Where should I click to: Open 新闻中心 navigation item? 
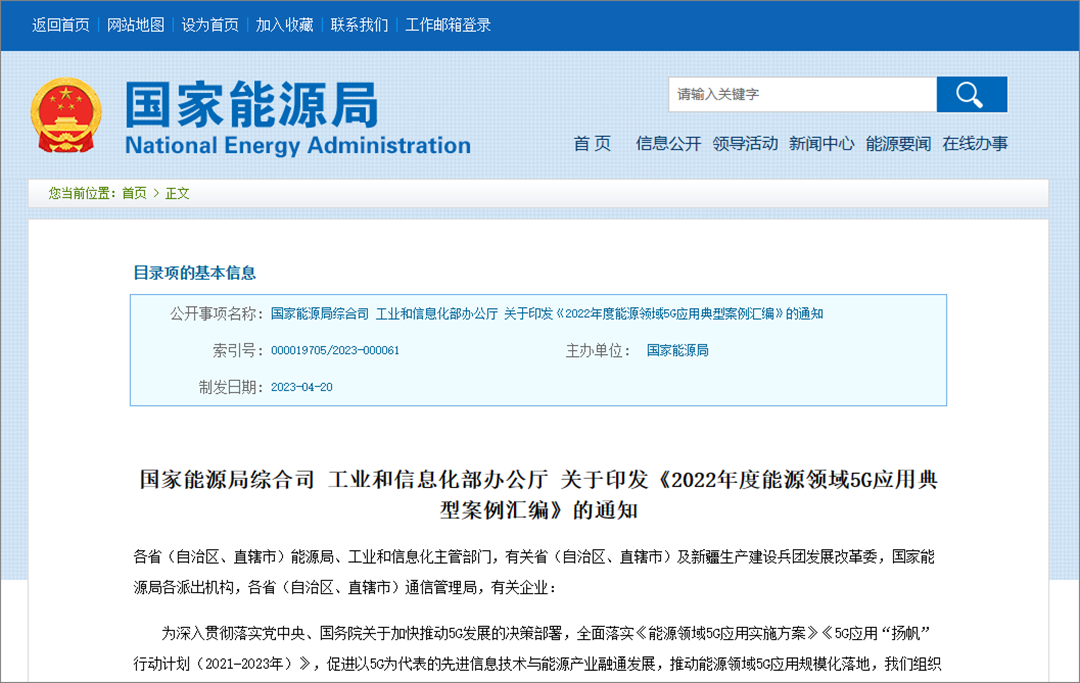click(821, 144)
